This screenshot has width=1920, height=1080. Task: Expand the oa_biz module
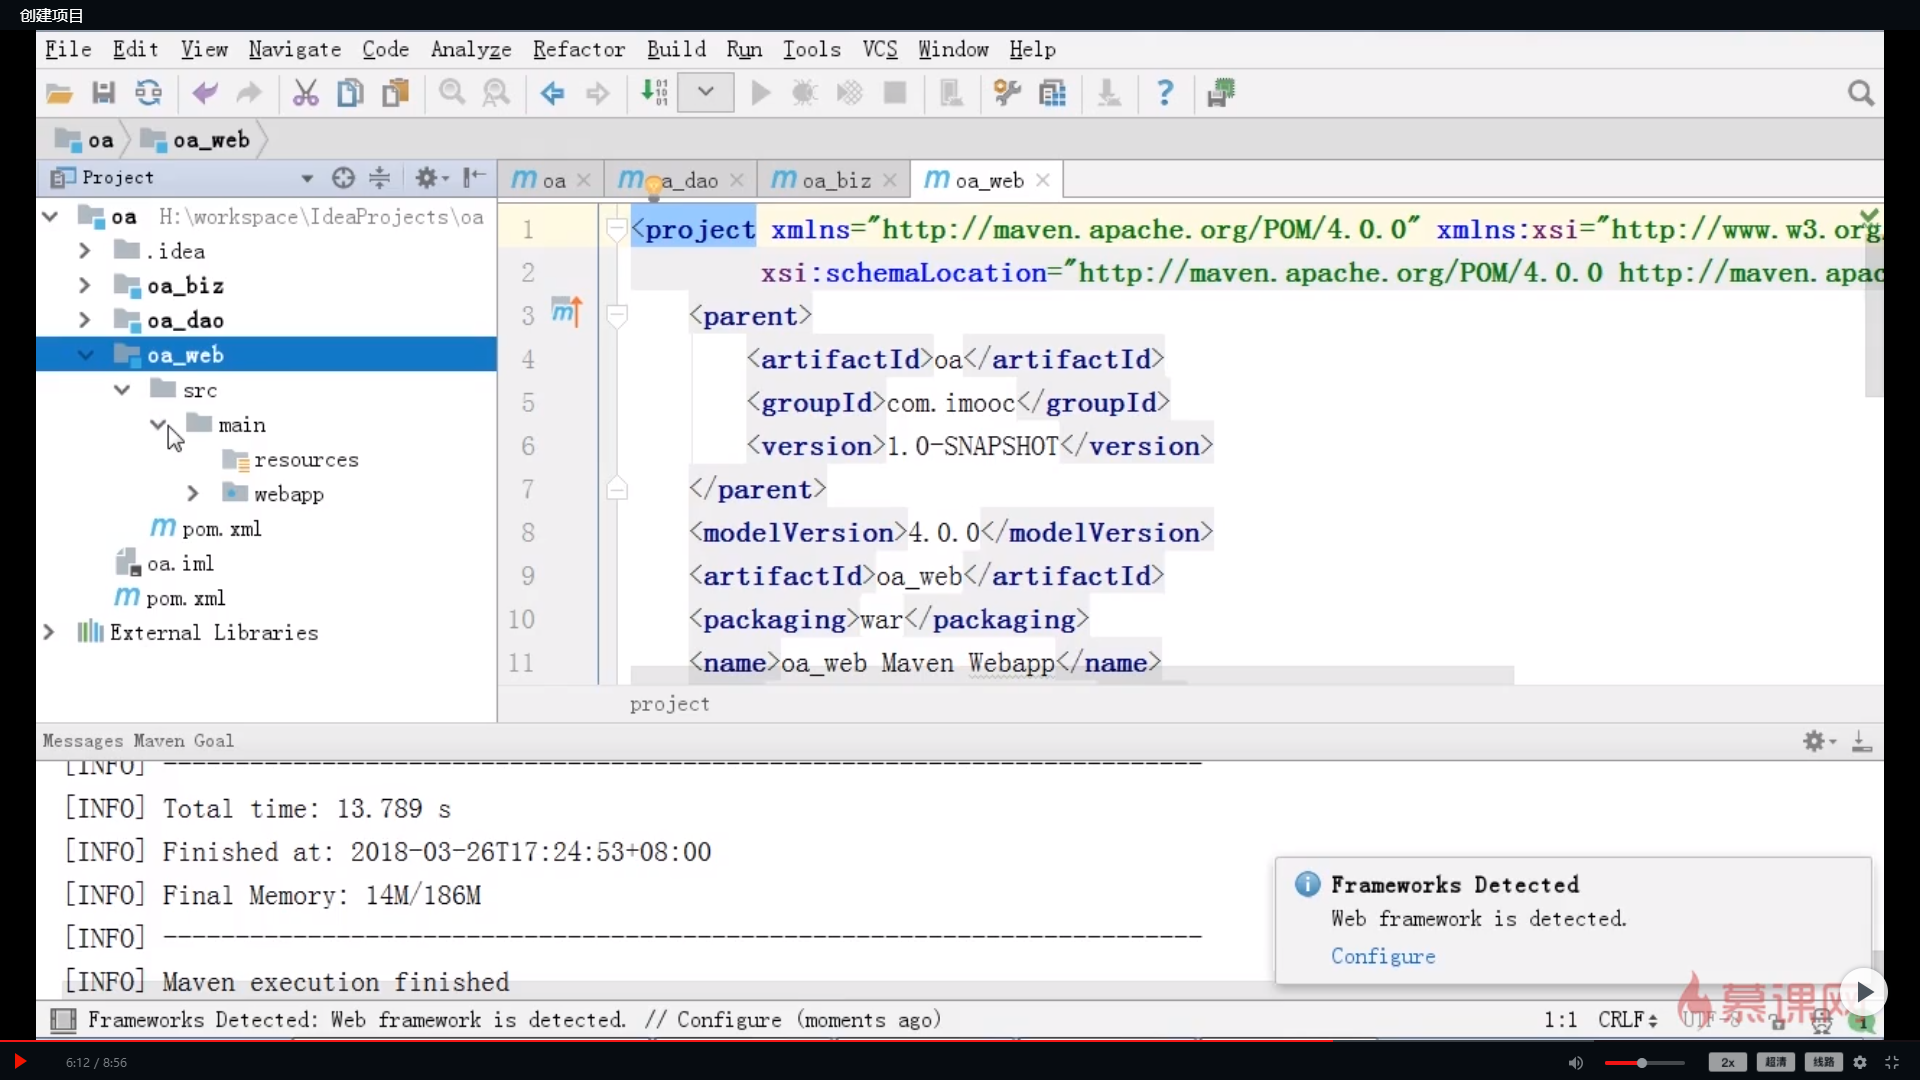85,286
